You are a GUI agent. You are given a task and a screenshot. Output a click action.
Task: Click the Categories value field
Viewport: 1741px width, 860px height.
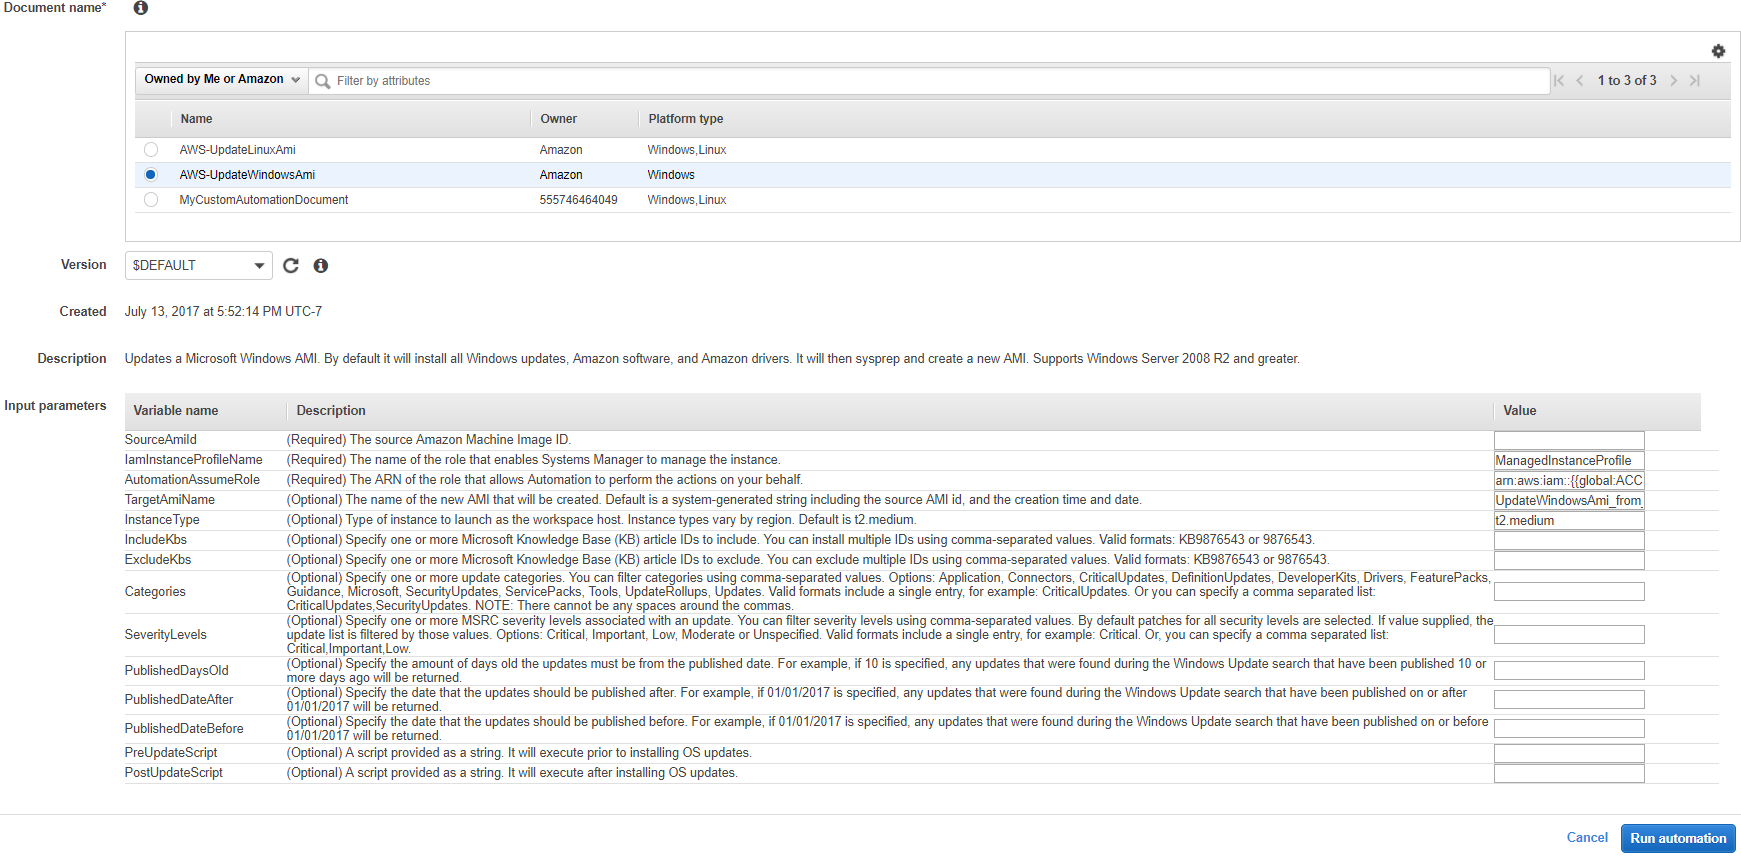1569,592
